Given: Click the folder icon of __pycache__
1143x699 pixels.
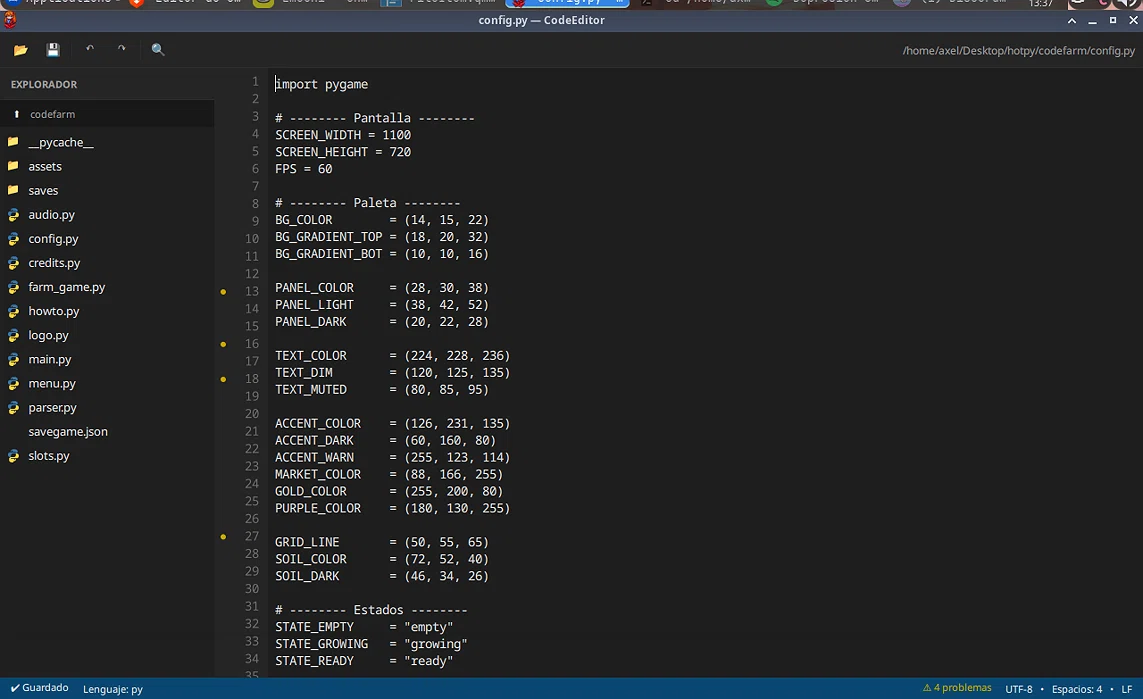Looking at the screenshot, I should point(13,141).
